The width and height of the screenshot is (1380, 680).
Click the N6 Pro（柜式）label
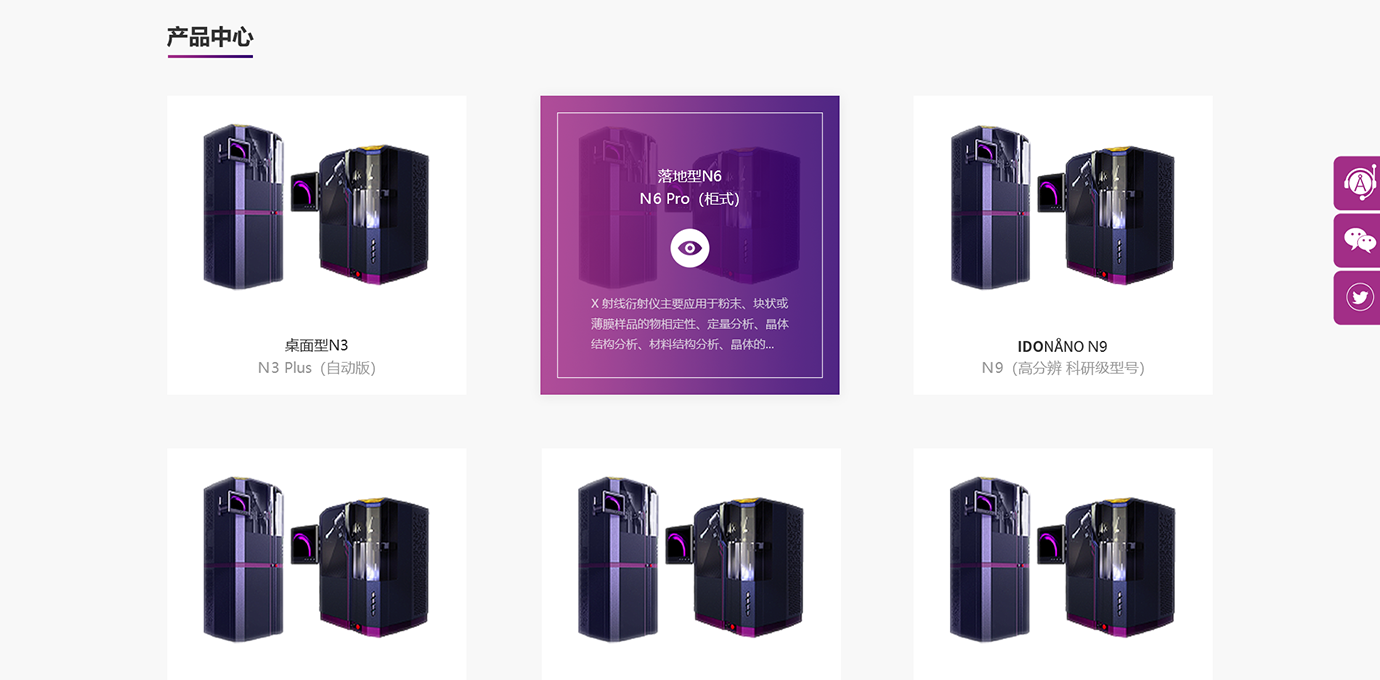[690, 199]
